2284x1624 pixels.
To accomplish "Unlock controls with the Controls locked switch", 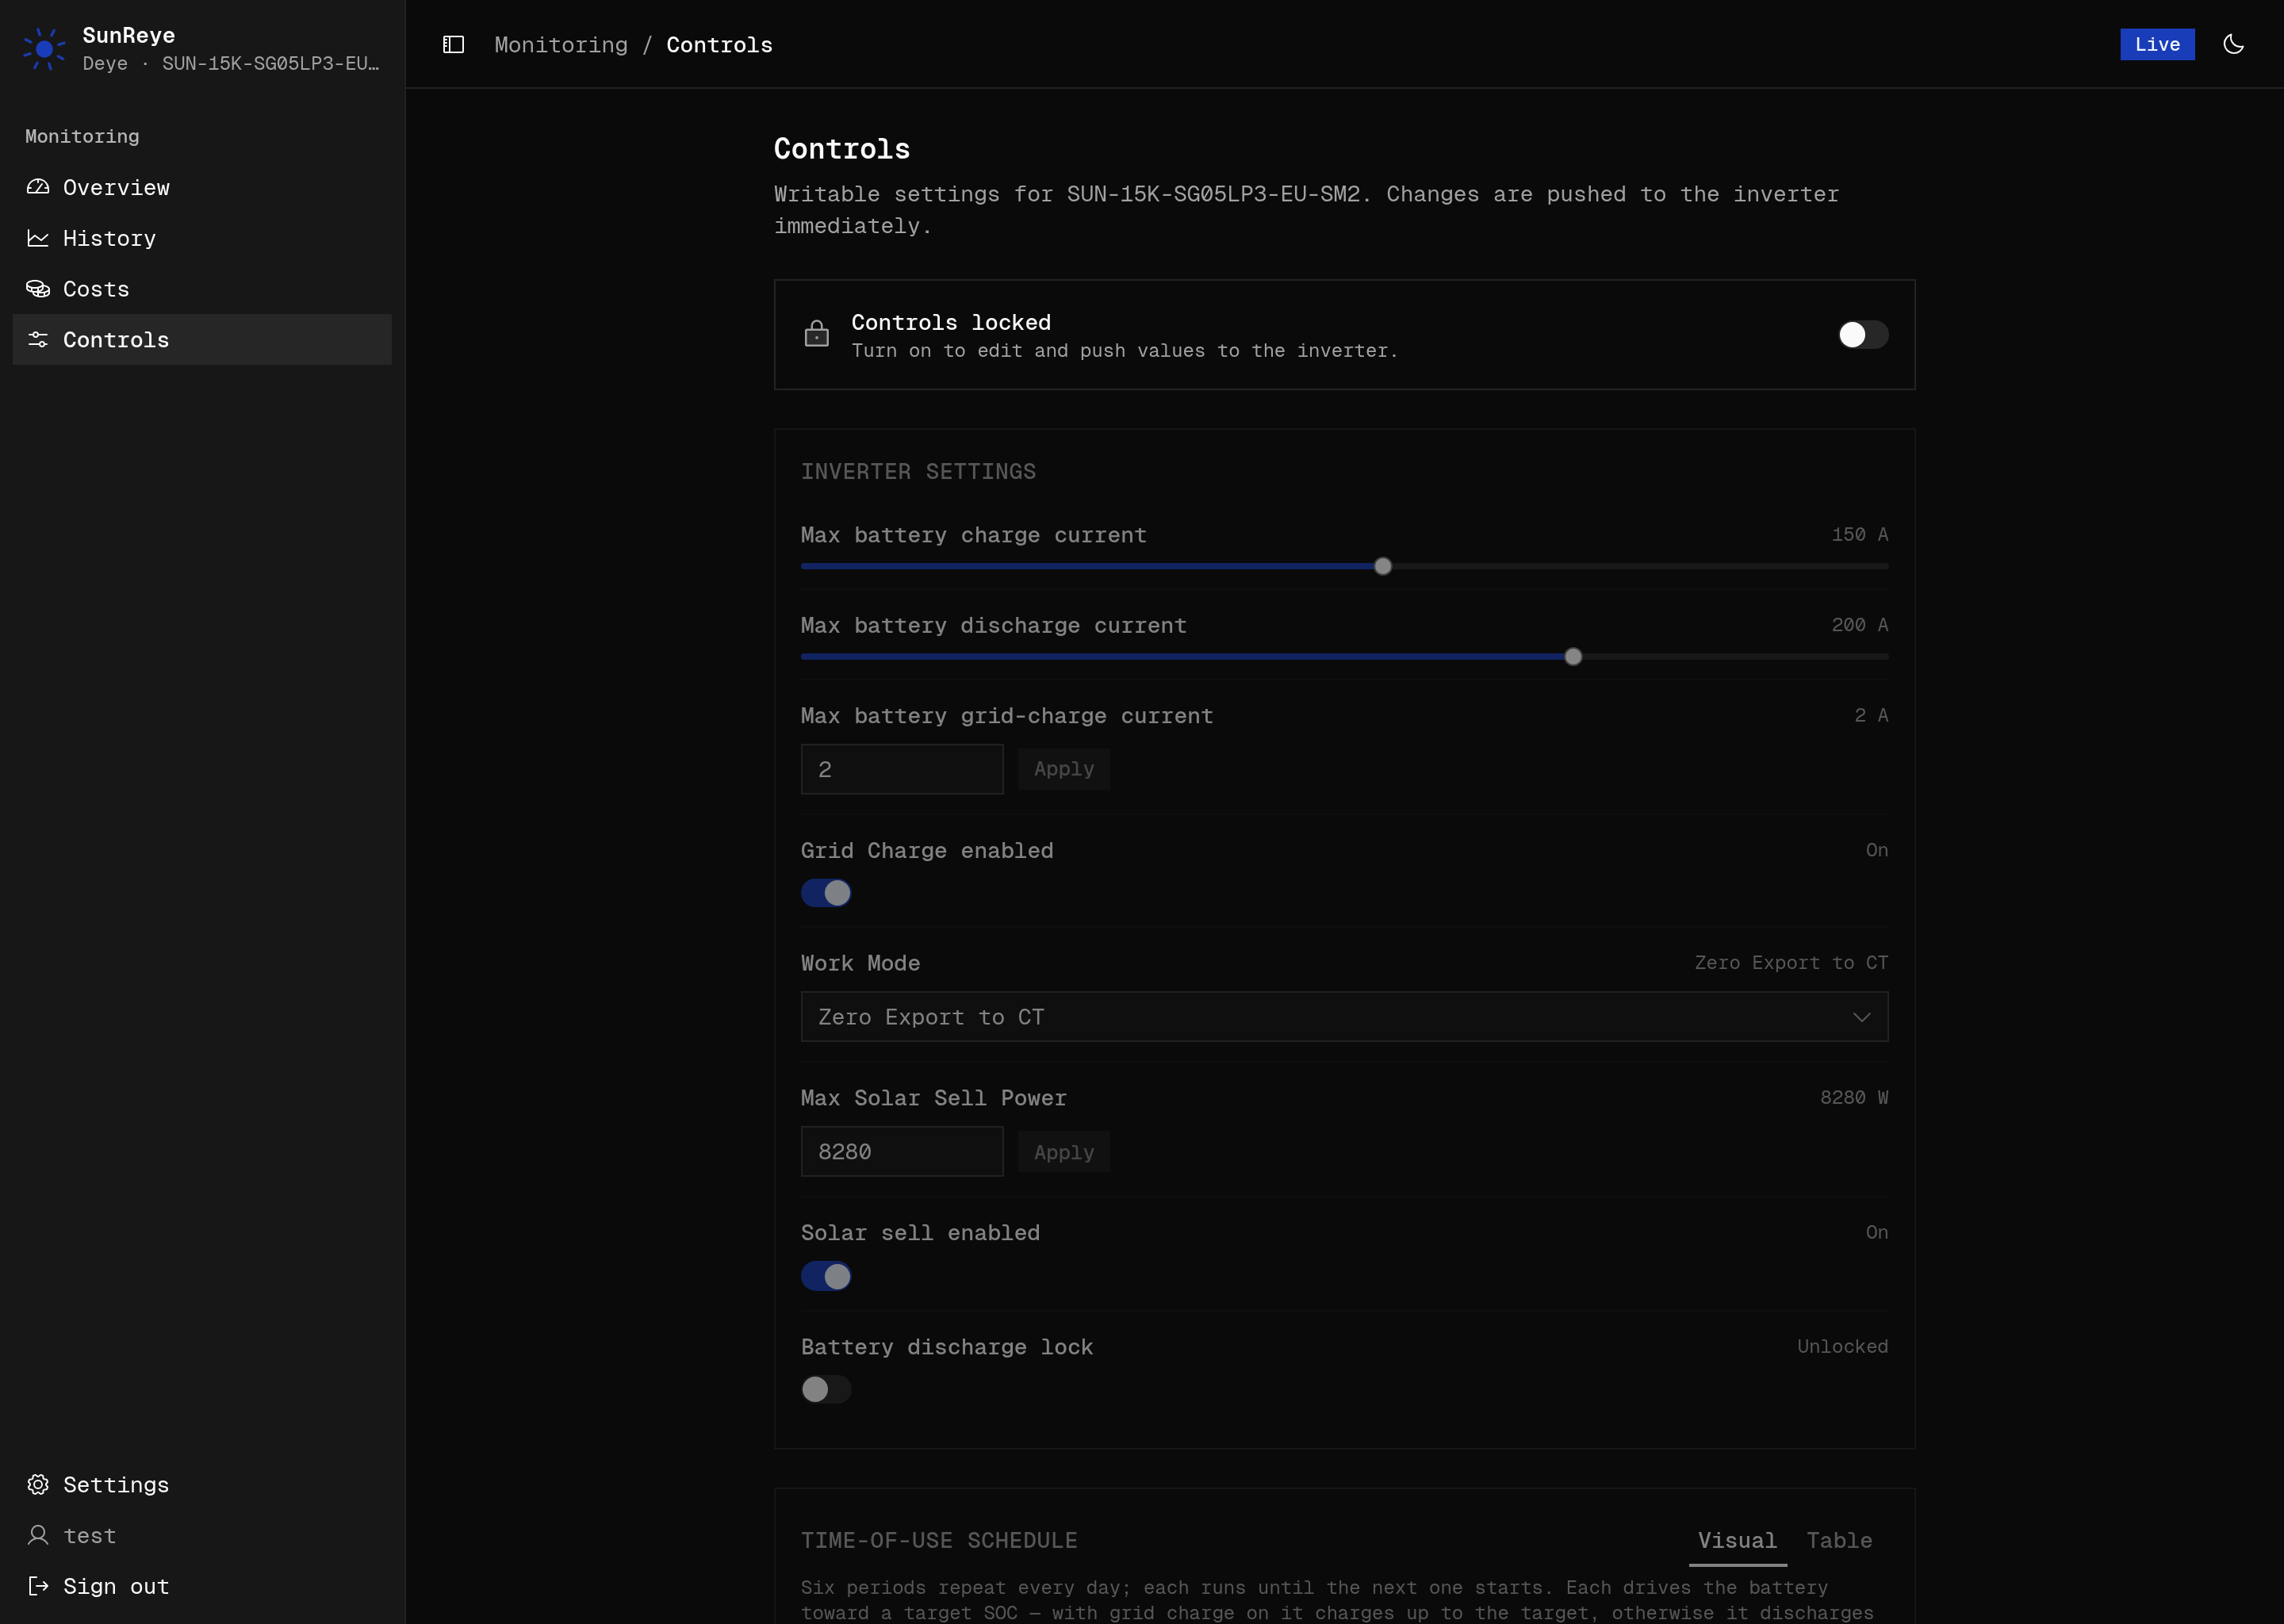I will tap(1863, 334).
